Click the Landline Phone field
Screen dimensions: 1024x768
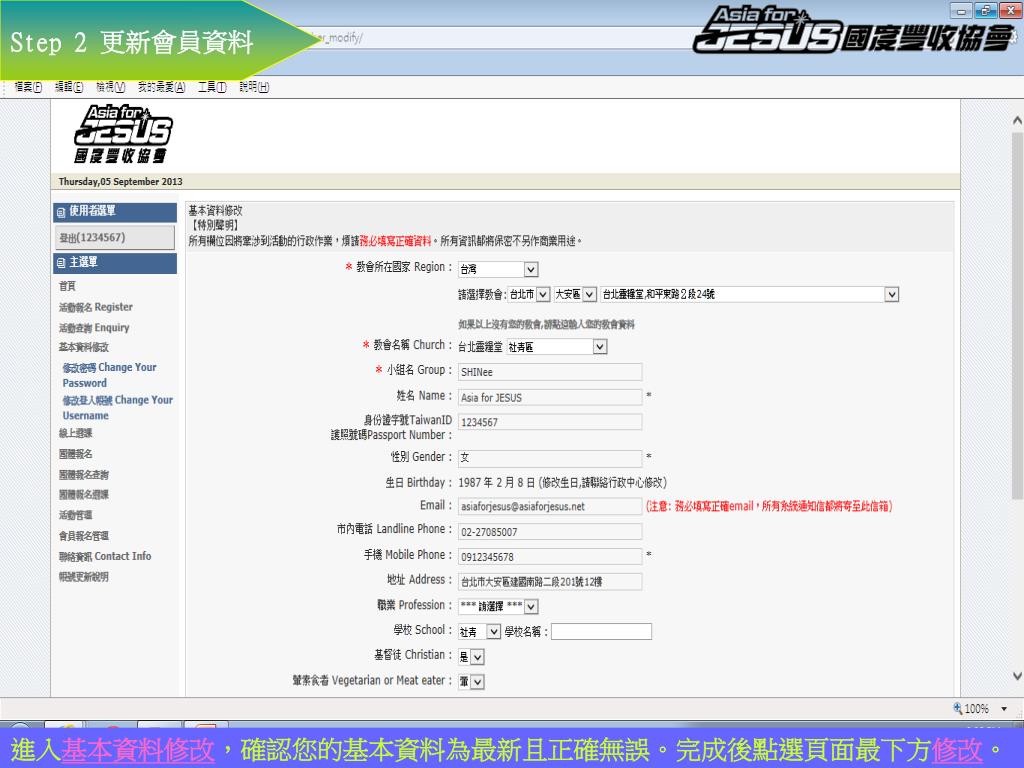click(x=550, y=532)
